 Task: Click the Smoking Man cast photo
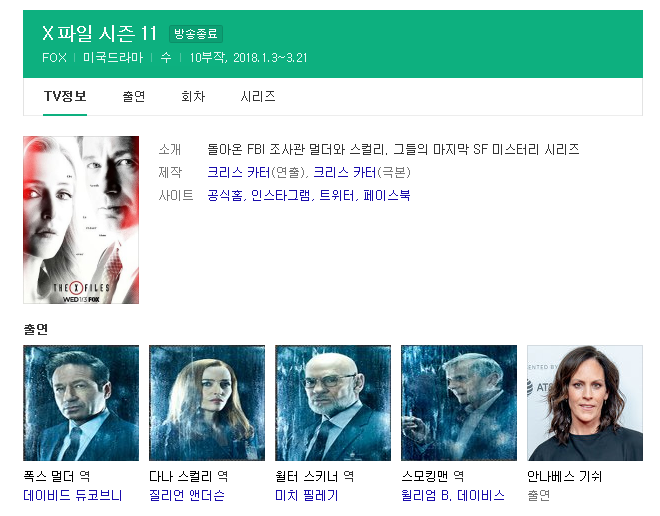(459, 403)
